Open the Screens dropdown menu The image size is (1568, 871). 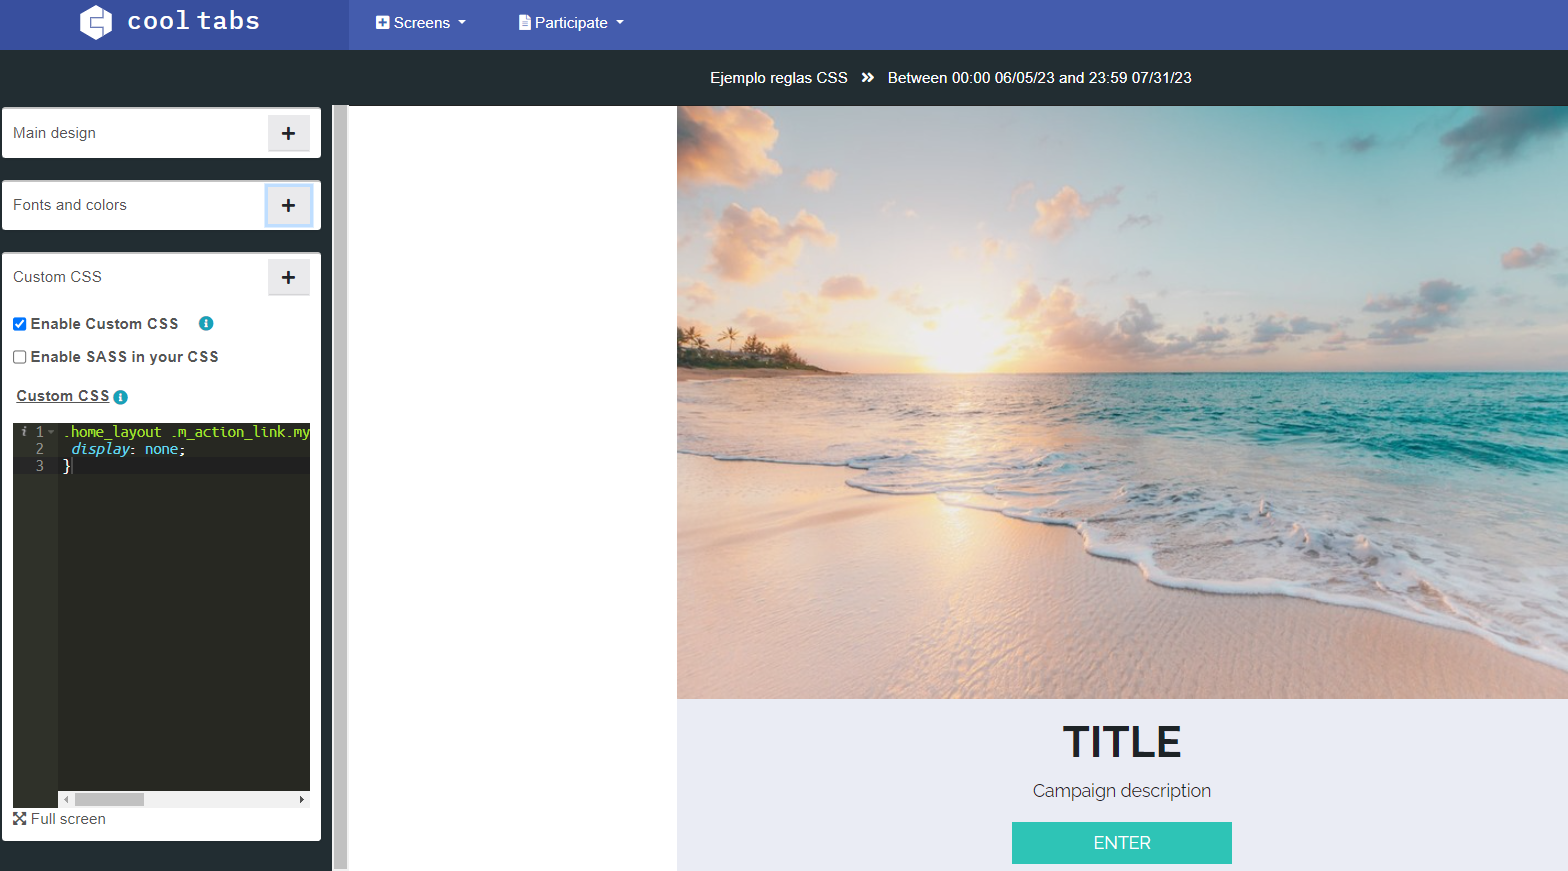pos(421,23)
